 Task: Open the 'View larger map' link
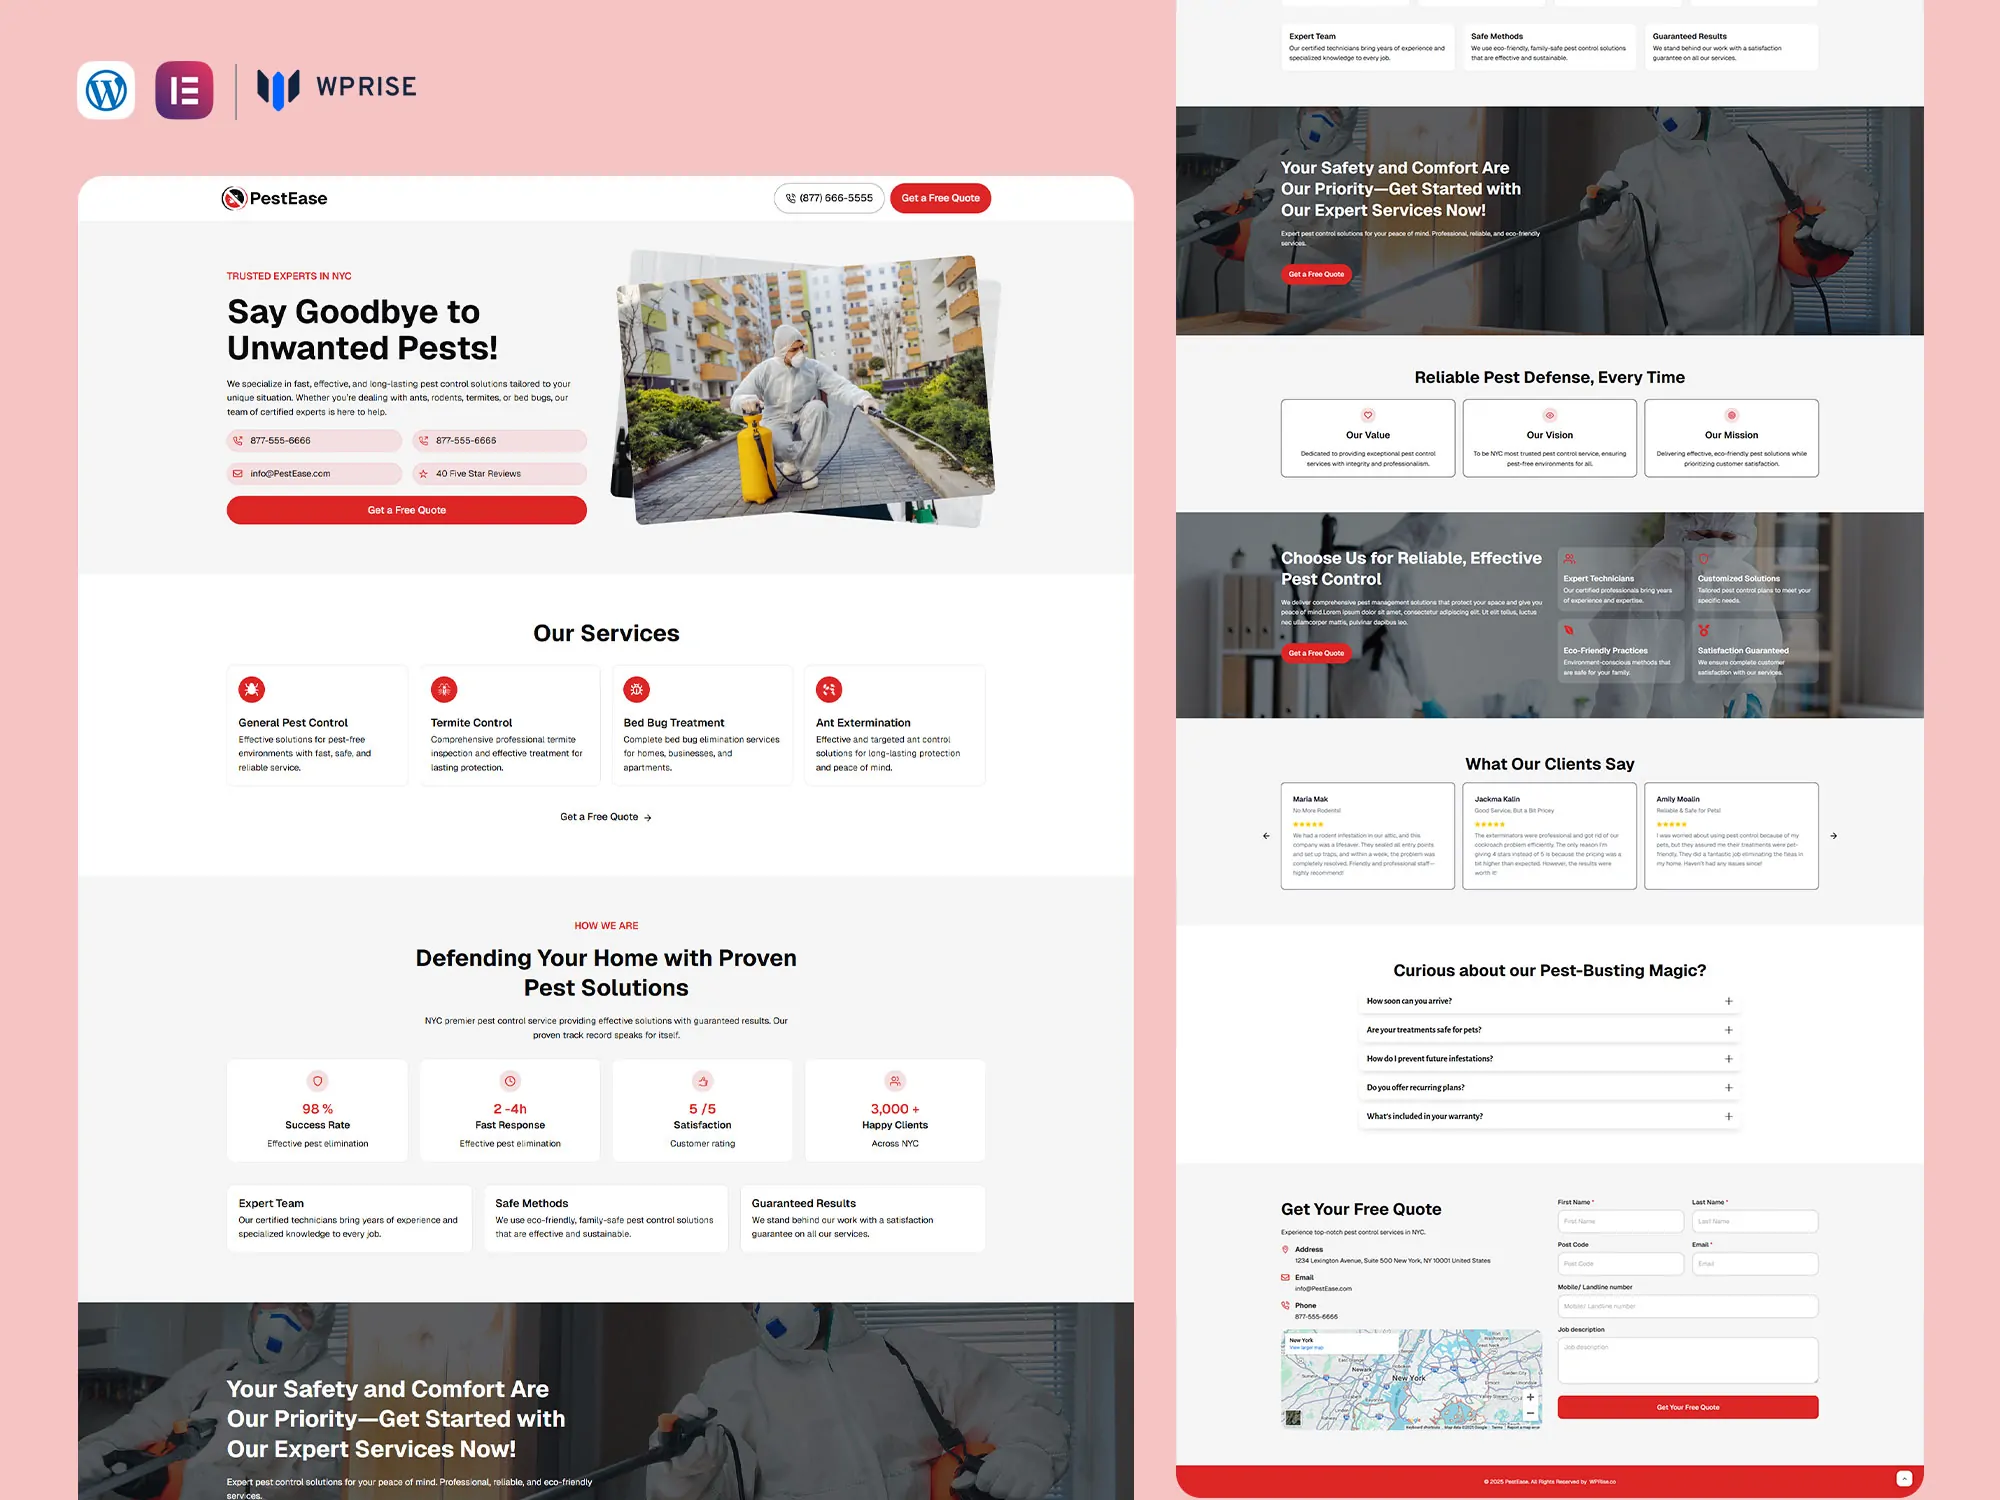point(1309,1348)
